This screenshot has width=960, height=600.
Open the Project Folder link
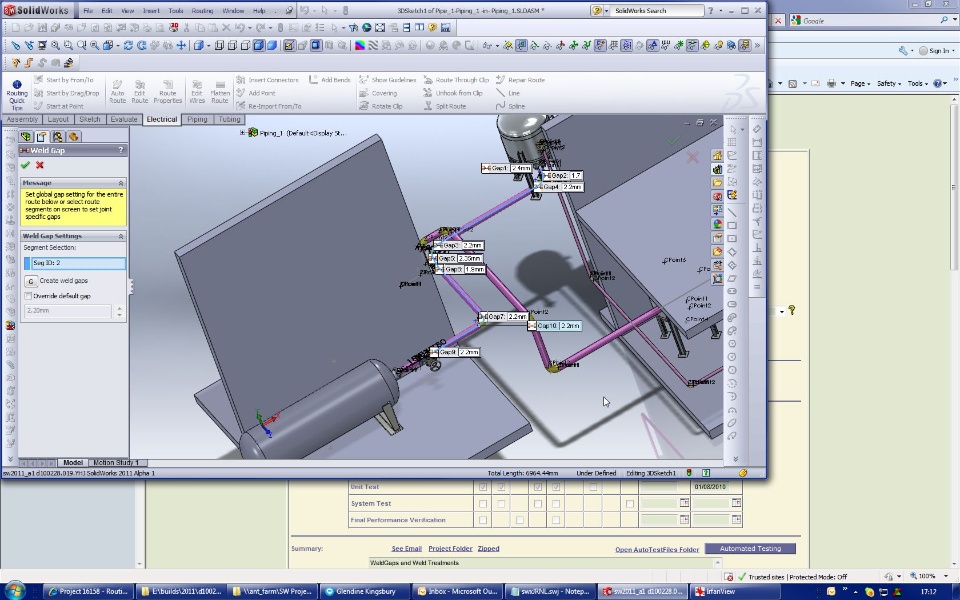(x=450, y=548)
